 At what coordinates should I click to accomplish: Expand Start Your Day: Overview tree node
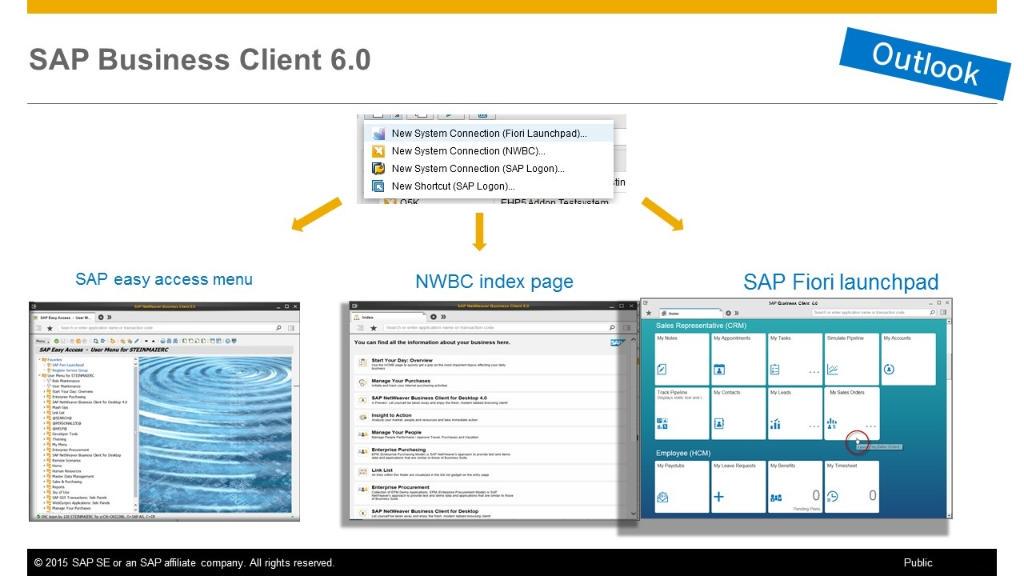[x=44, y=391]
